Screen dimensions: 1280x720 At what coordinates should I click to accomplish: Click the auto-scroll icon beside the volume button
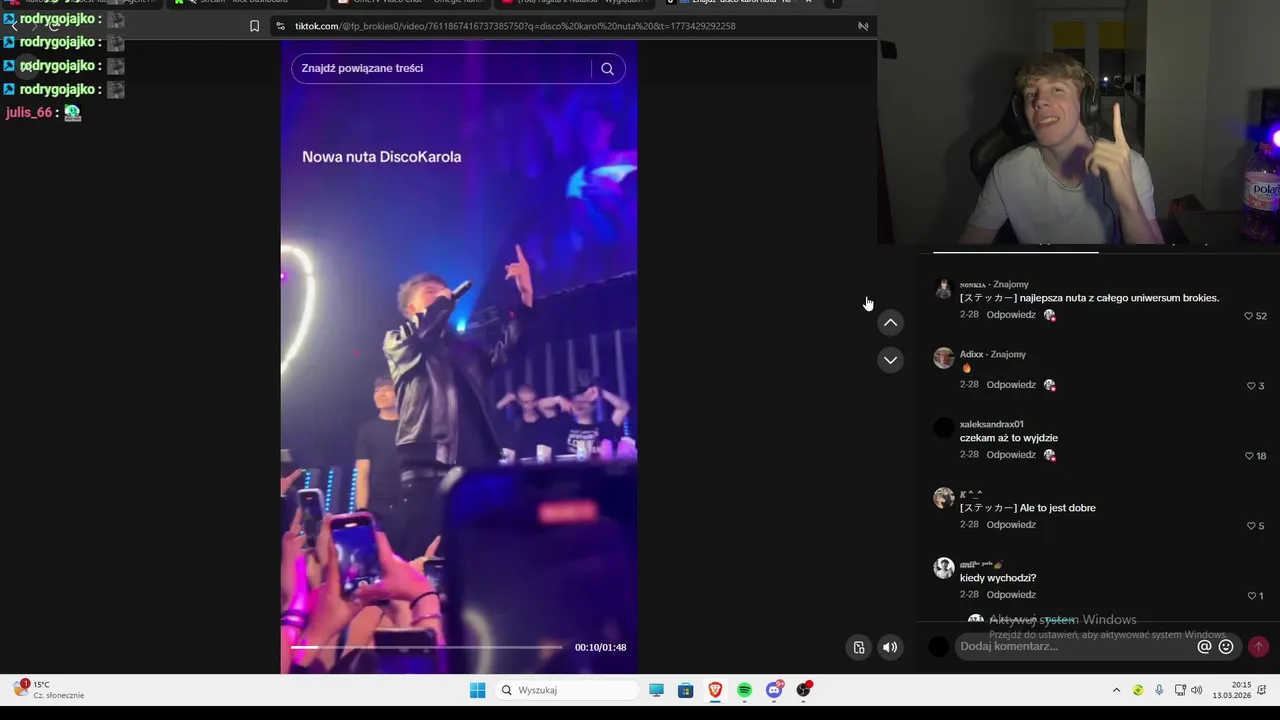(x=858, y=647)
